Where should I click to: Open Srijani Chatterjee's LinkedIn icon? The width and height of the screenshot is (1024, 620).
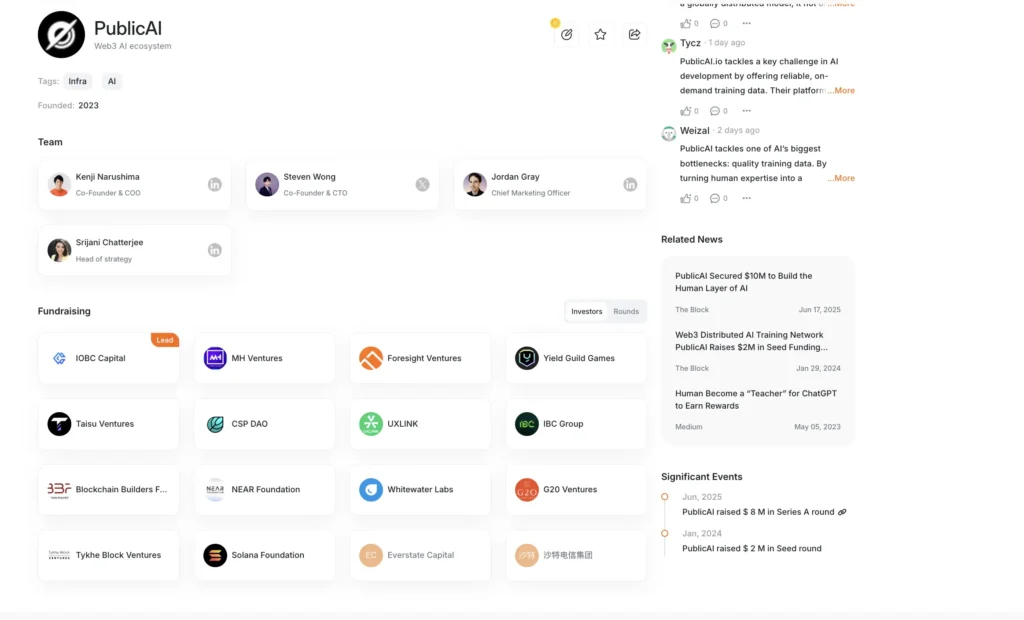(215, 250)
